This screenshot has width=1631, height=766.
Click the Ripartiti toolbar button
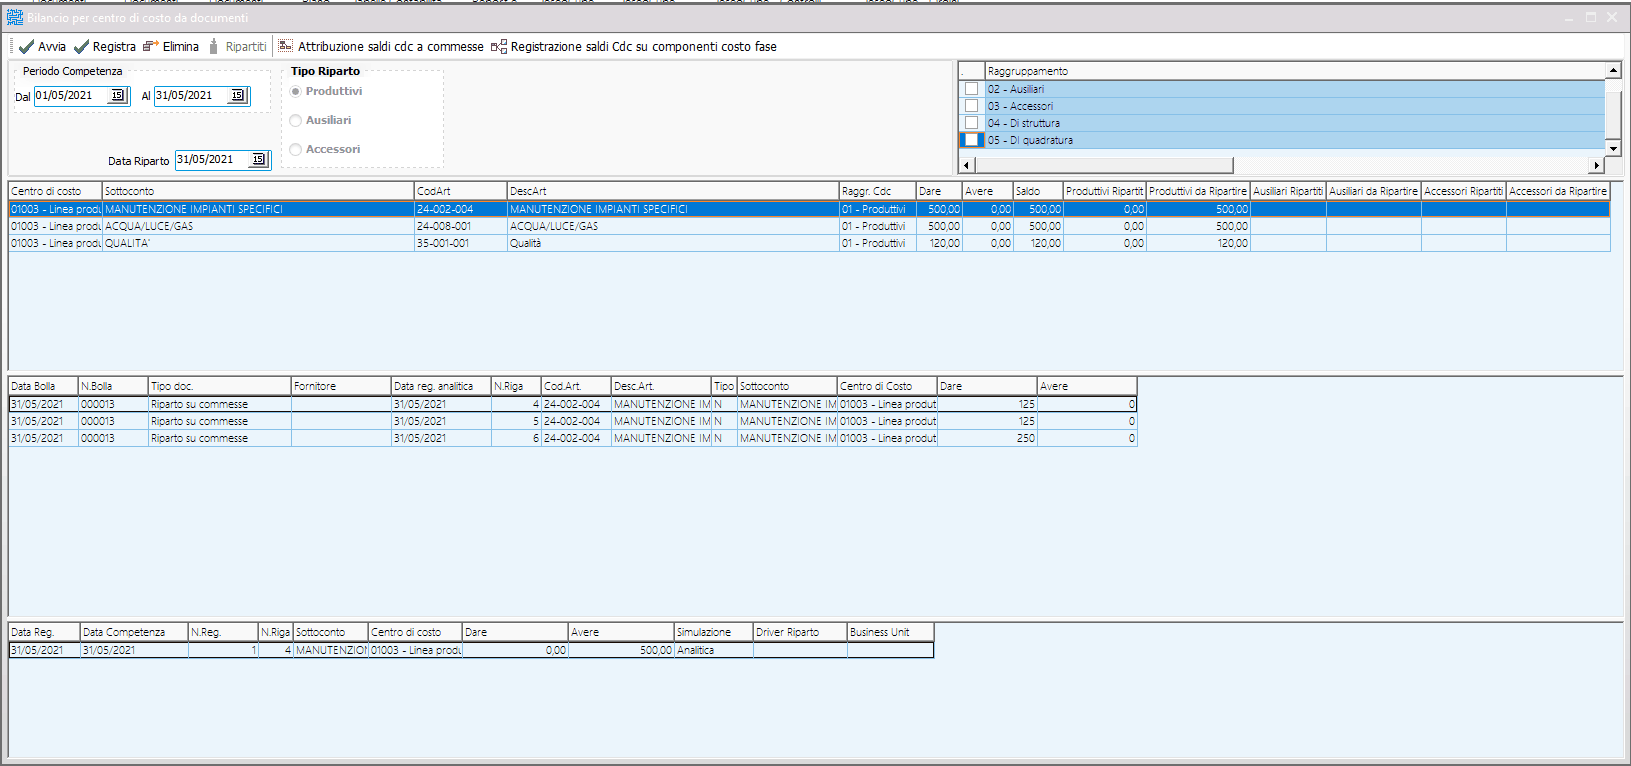[x=237, y=47]
